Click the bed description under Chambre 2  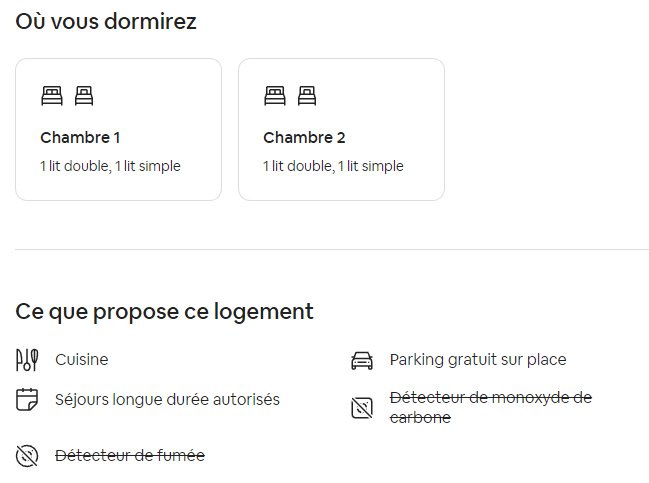333,166
